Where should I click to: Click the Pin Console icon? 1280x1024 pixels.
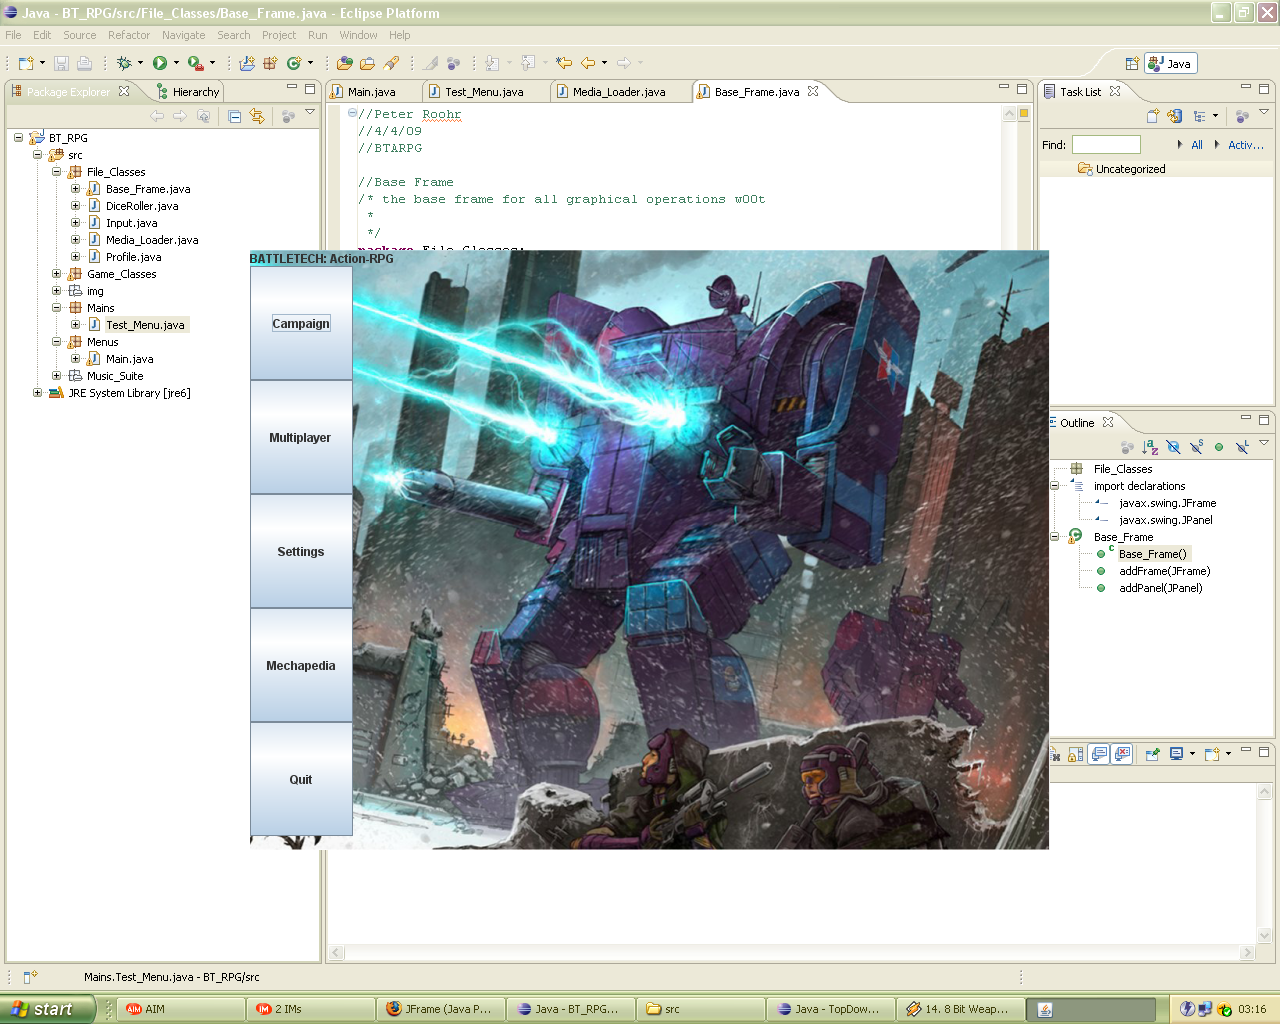[1152, 754]
